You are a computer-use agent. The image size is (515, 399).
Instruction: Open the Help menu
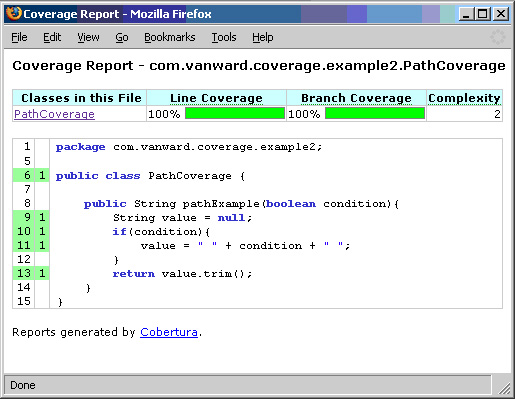pos(263,37)
